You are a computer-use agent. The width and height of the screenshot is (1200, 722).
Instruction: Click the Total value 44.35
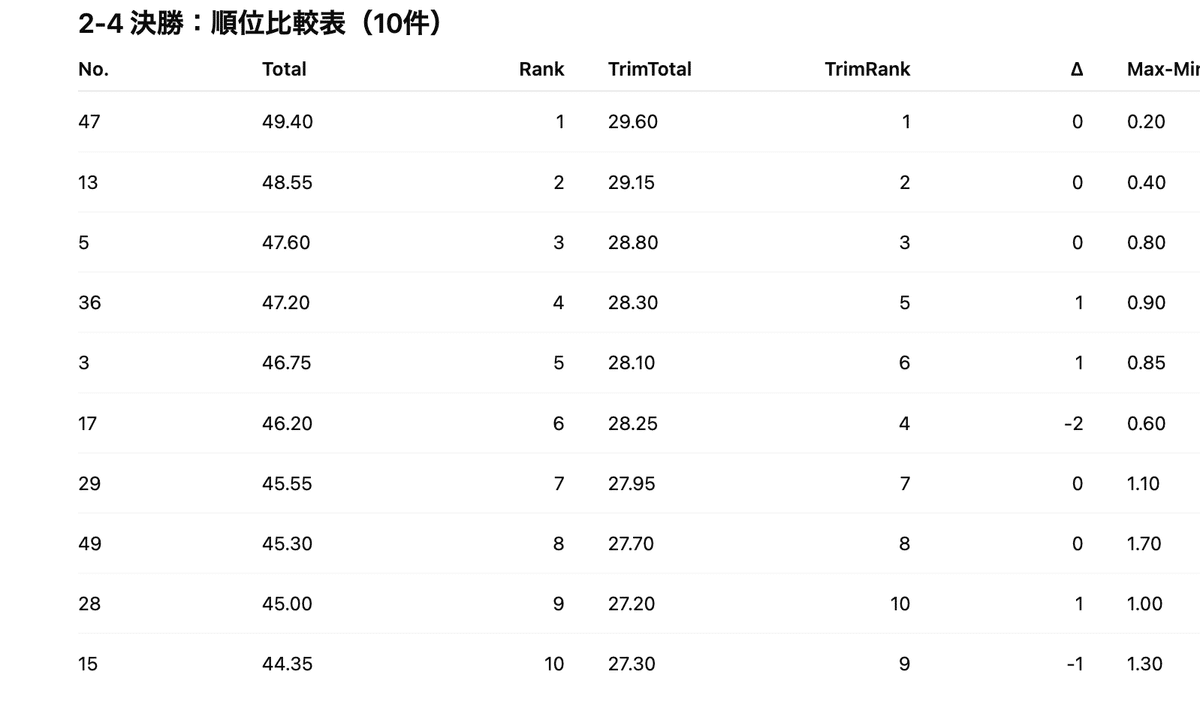287,664
